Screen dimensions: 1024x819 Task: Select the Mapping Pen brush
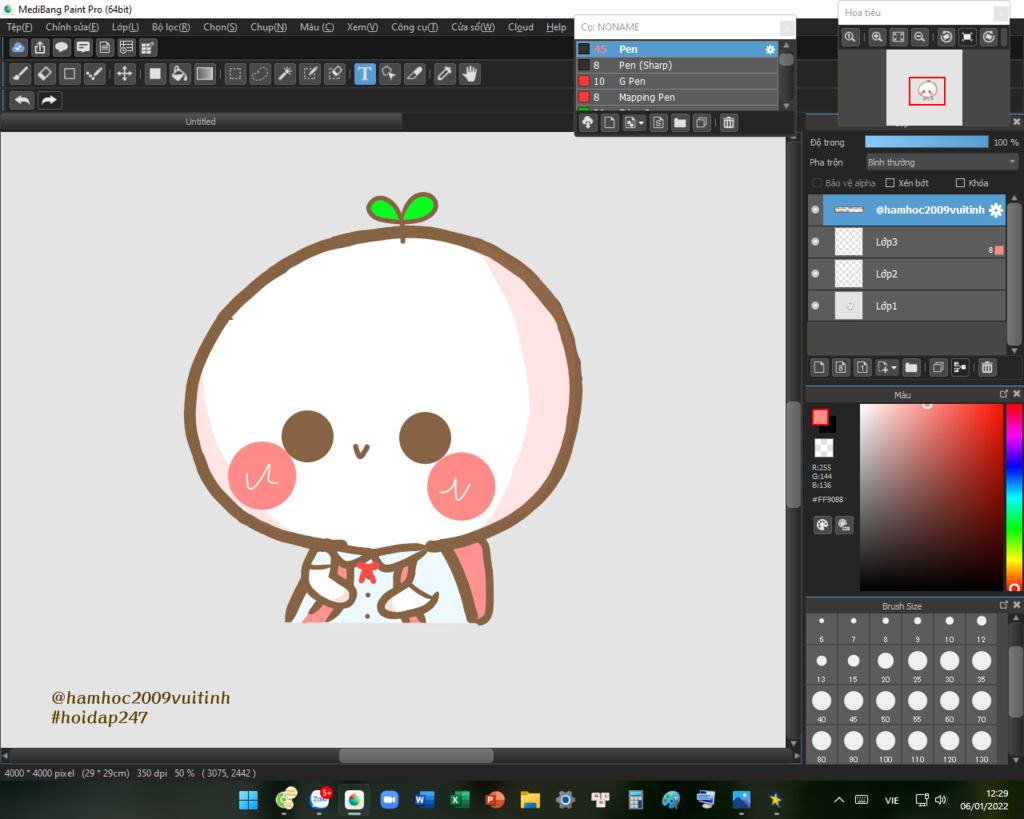click(677, 97)
